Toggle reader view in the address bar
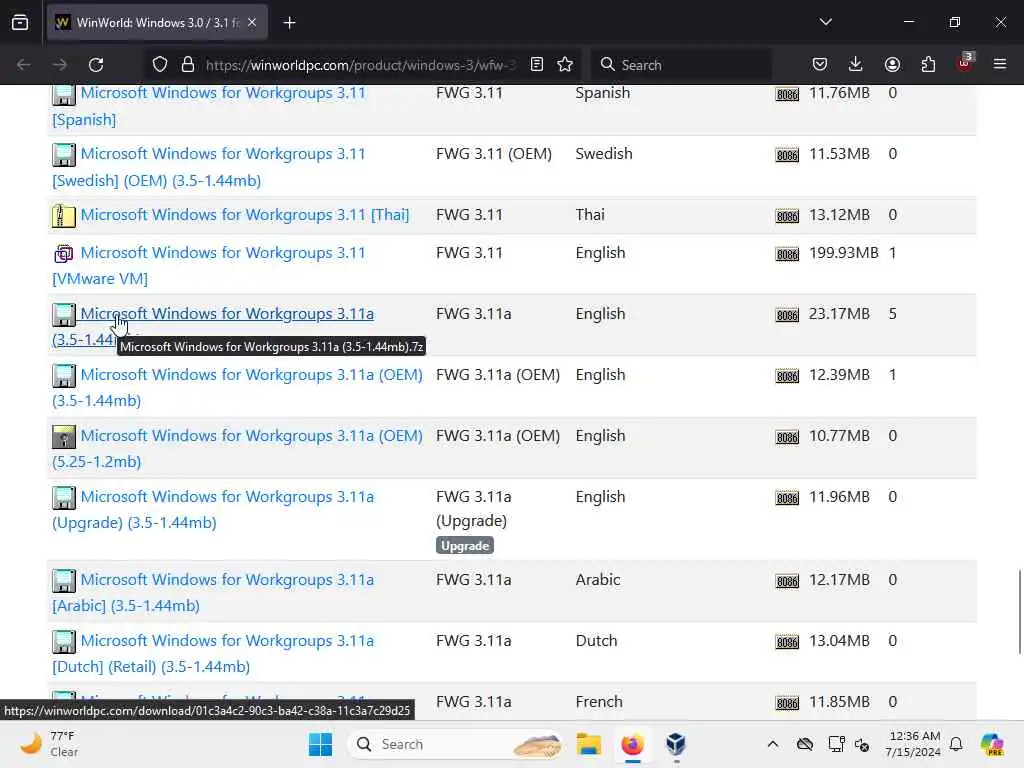 (x=537, y=65)
